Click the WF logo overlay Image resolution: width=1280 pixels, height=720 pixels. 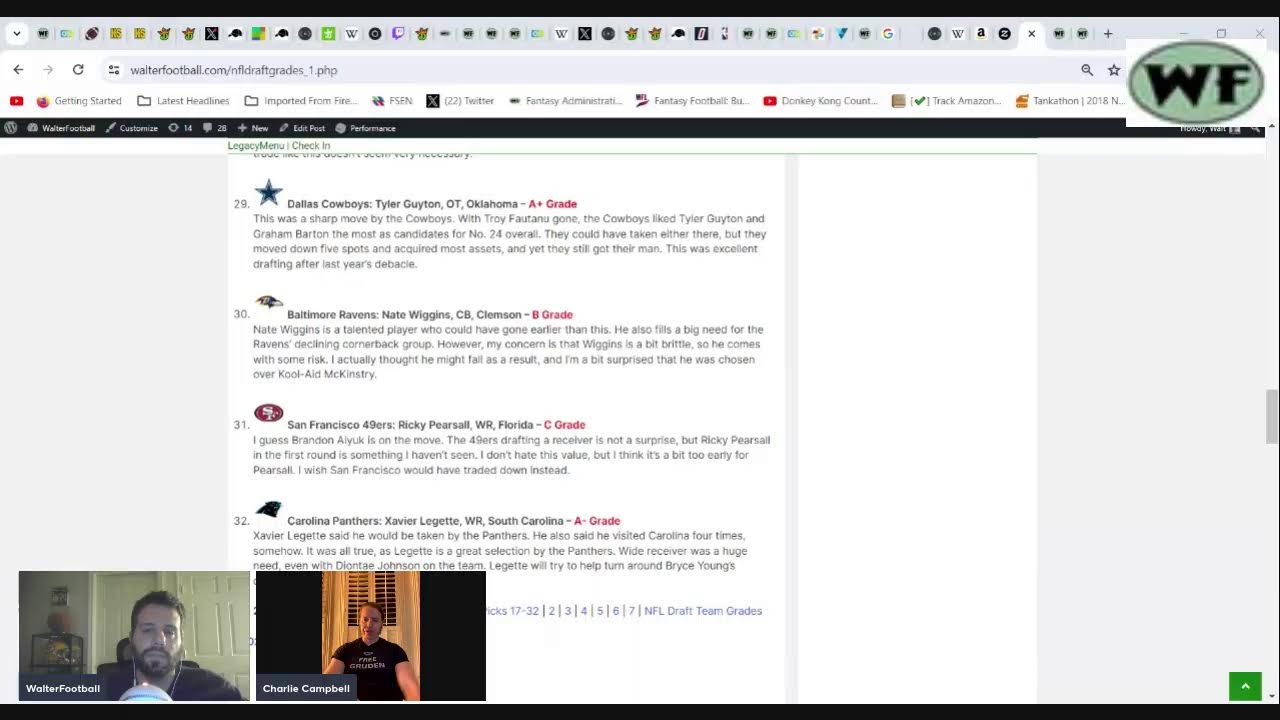tap(1195, 82)
